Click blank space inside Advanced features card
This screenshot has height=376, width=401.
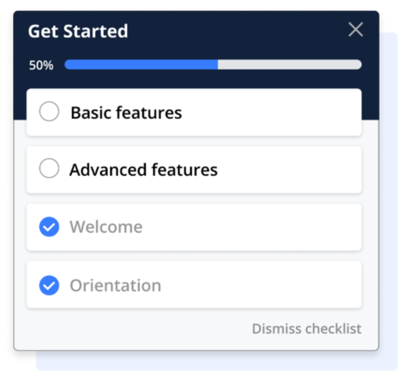pos(290,170)
